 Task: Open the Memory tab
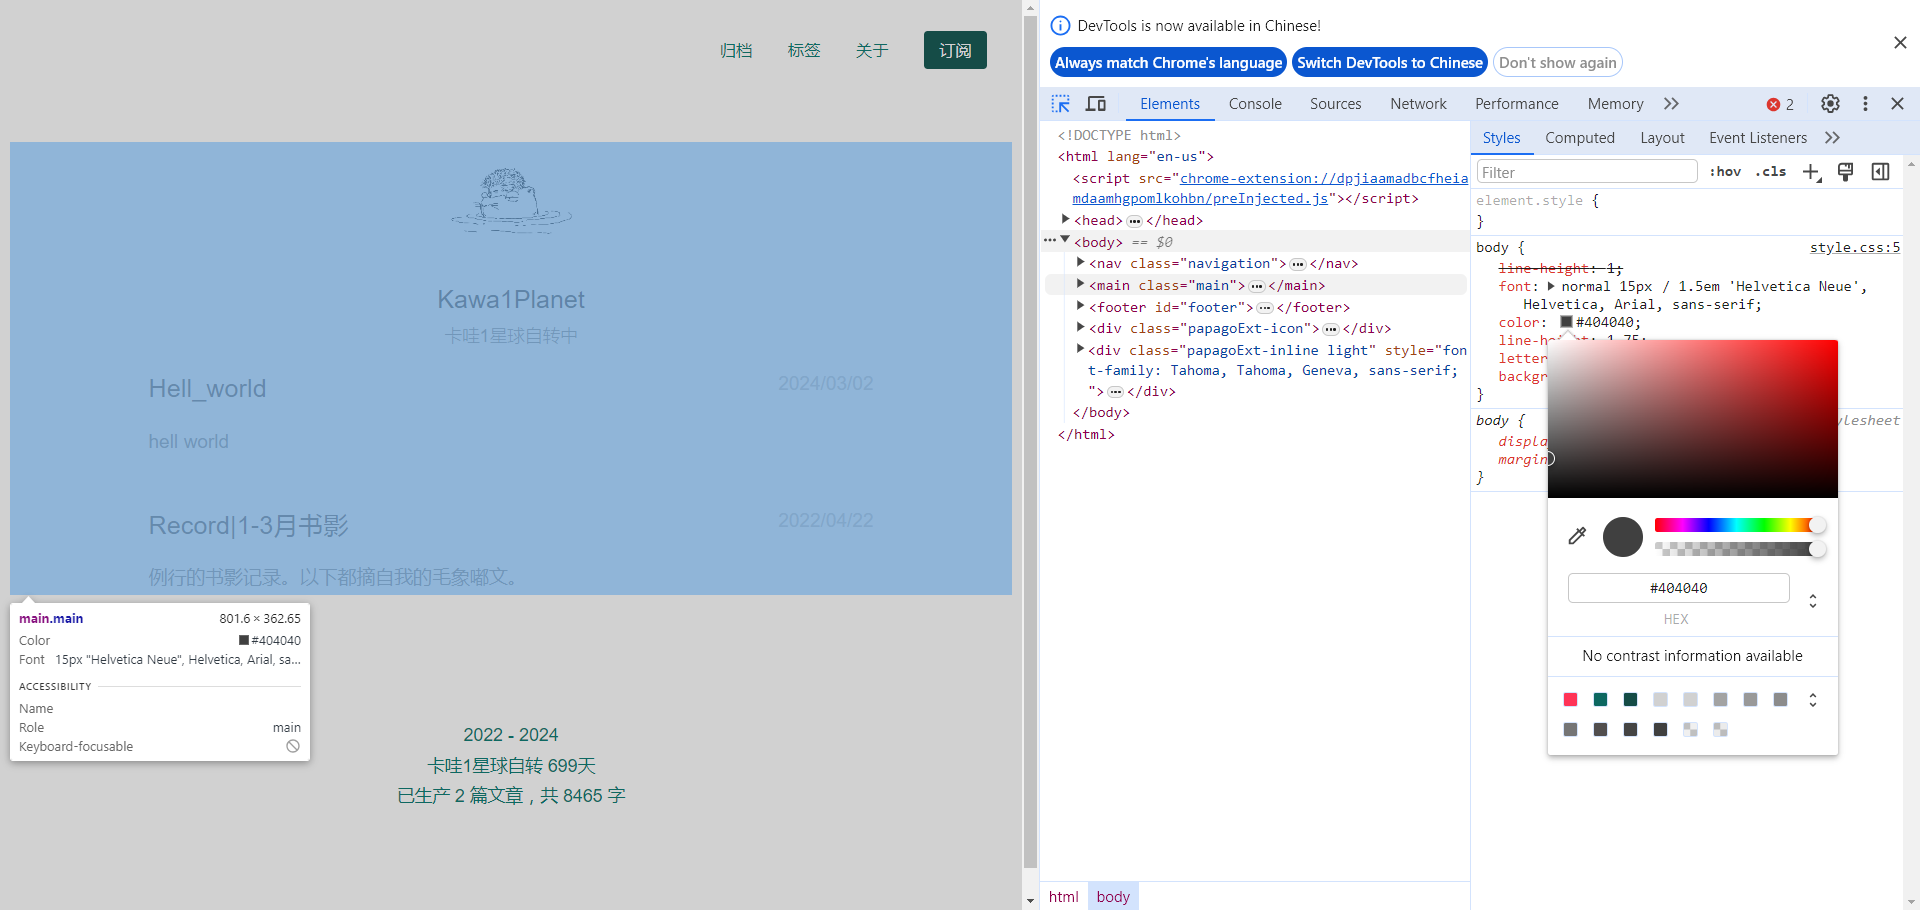click(1615, 104)
